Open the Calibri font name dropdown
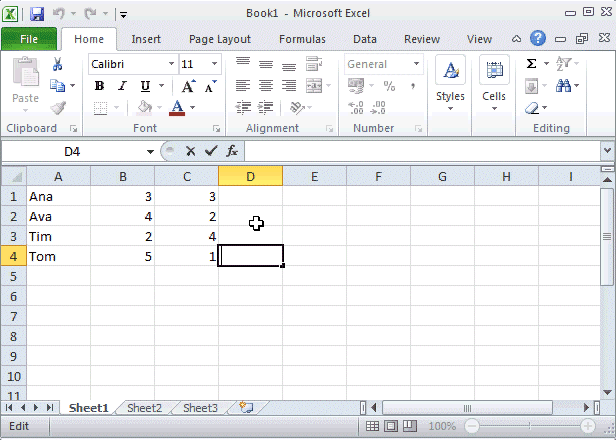616x440 pixels. click(x=171, y=64)
